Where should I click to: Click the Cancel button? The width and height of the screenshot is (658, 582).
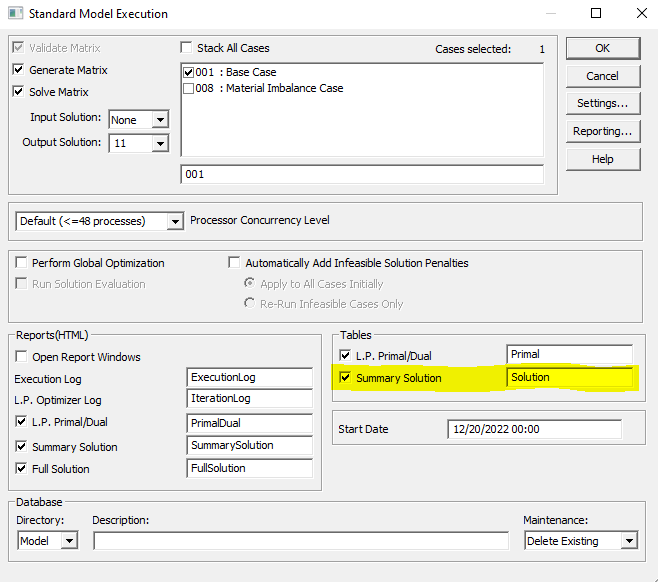(602, 76)
